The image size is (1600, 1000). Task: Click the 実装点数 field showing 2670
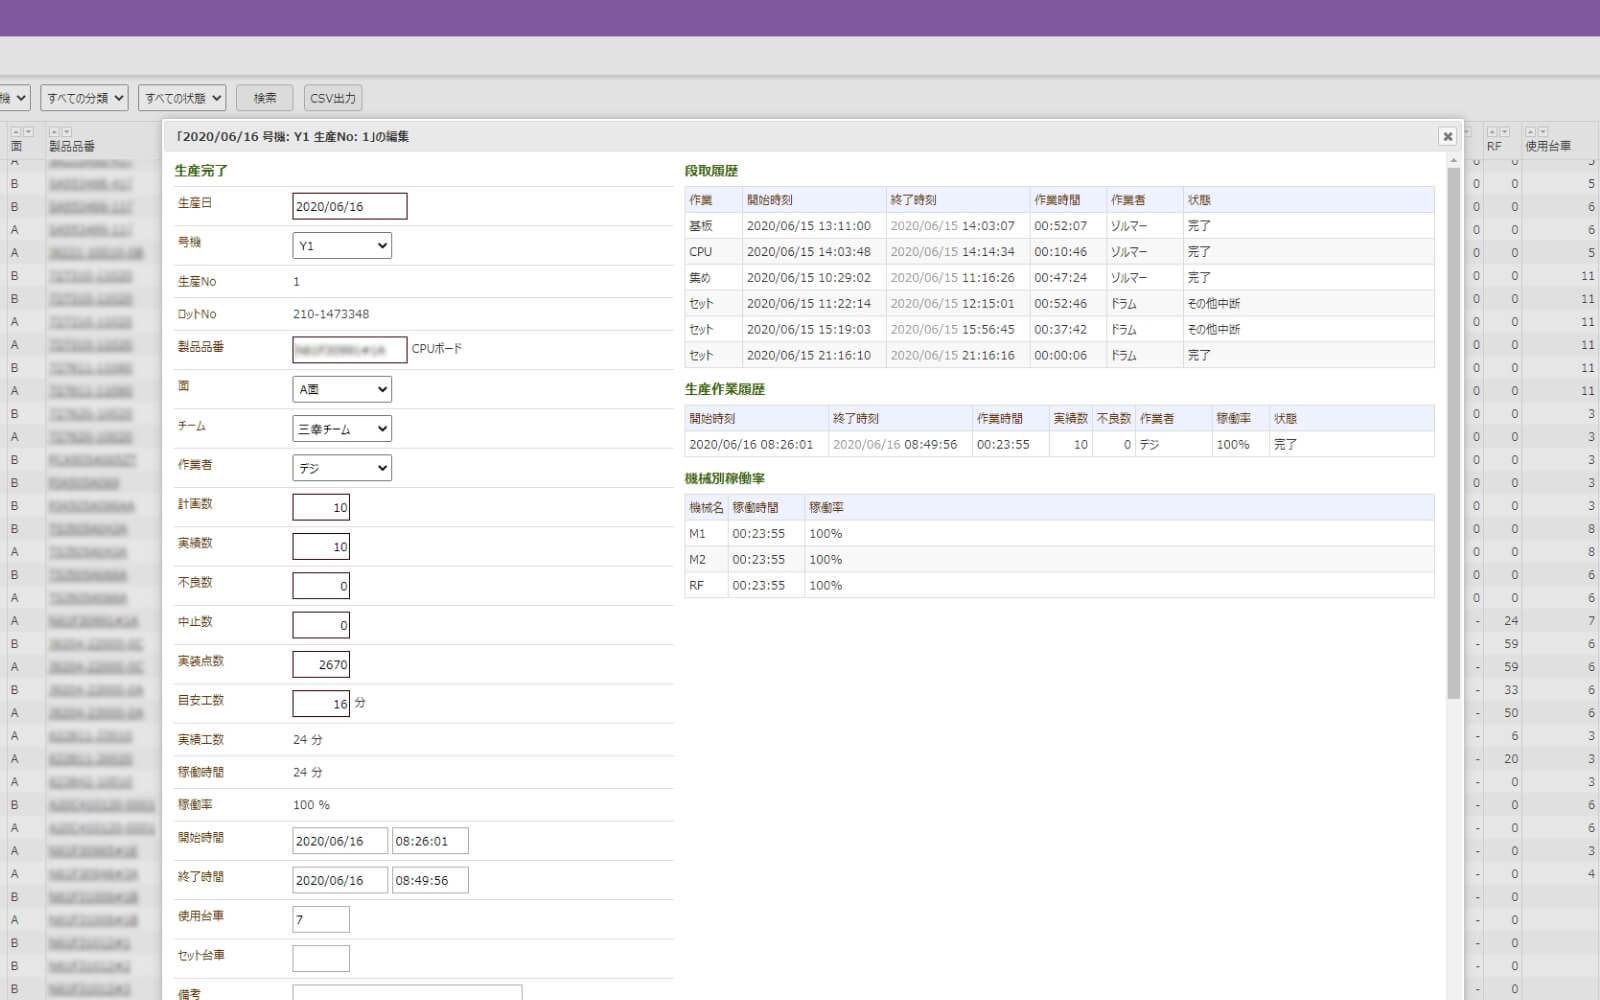coord(321,664)
